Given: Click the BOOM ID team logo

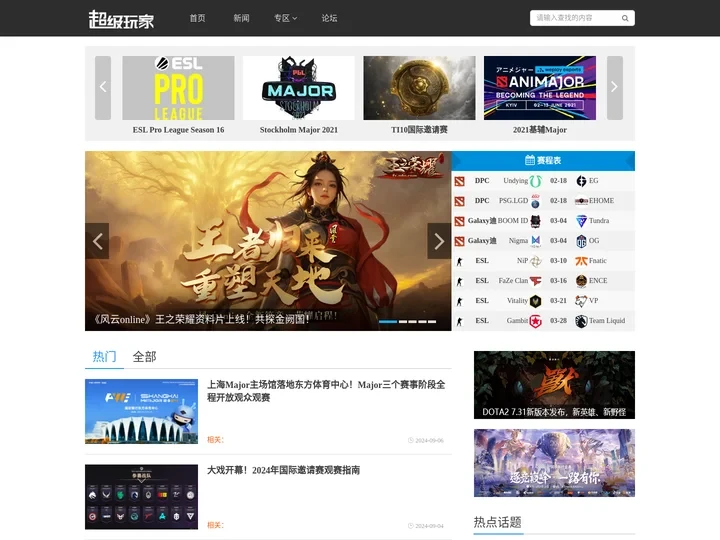Looking at the screenshot, I should (x=535, y=221).
